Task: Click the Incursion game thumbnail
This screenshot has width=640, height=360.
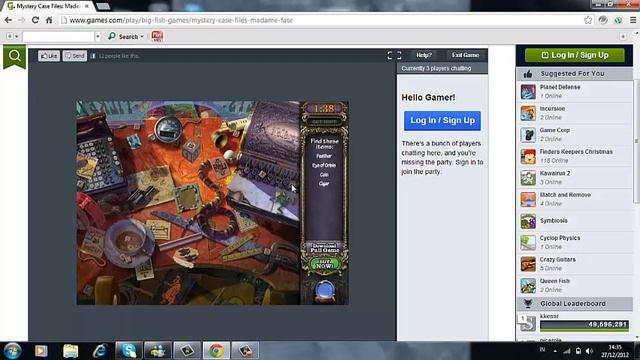Action: (x=528, y=113)
